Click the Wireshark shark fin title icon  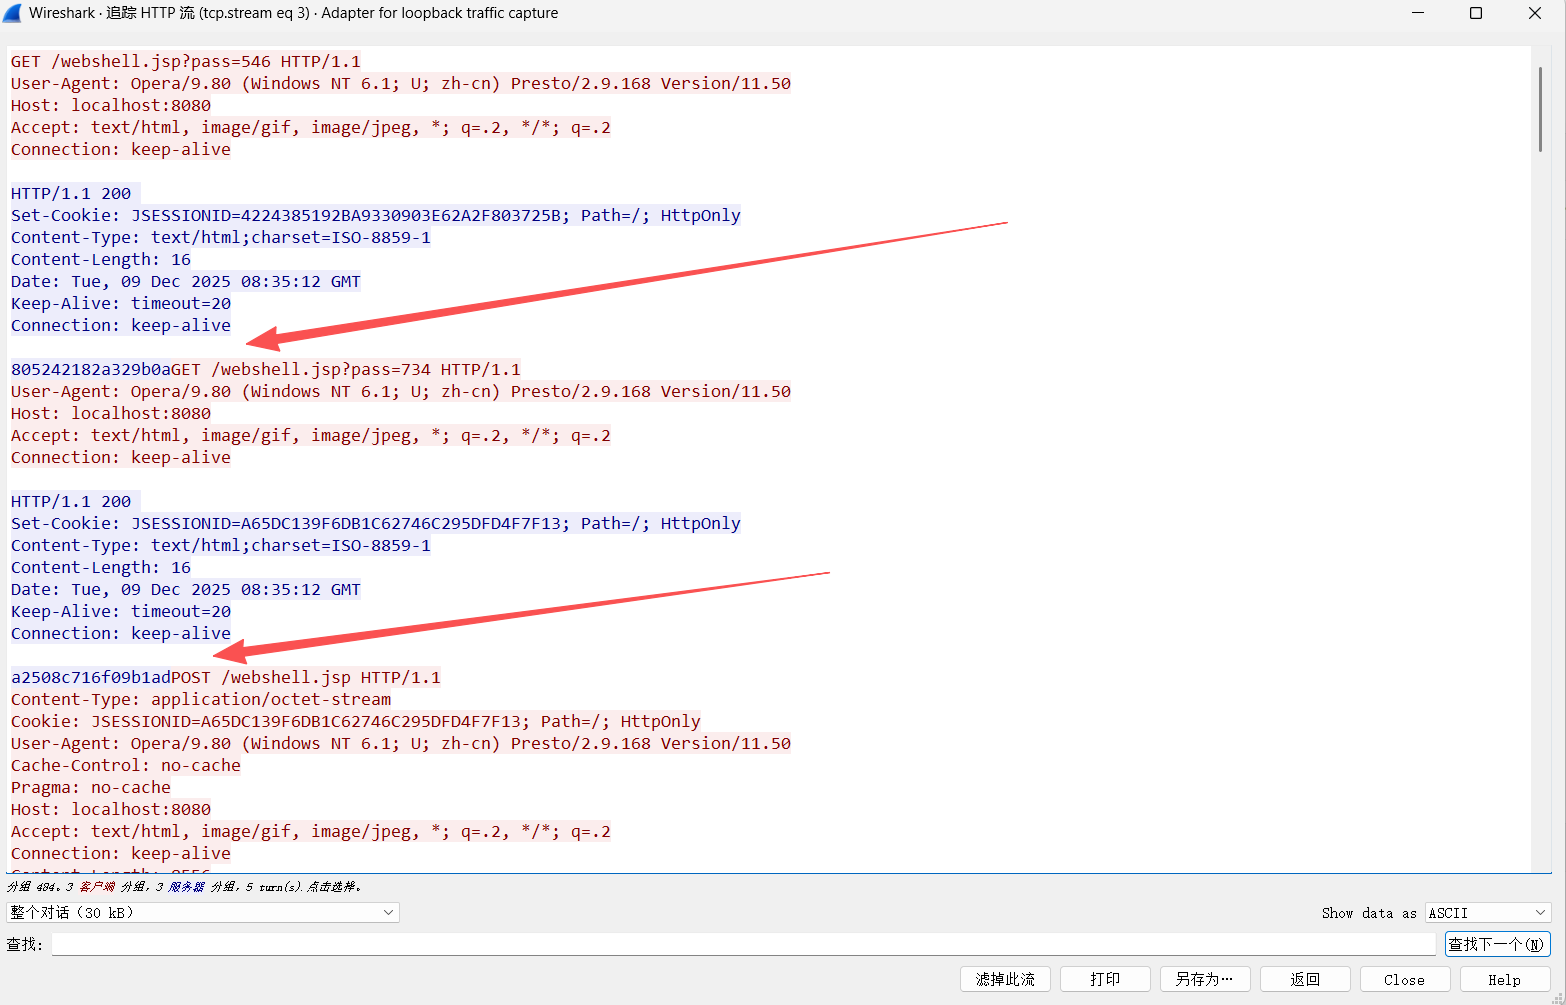tap(13, 13)
